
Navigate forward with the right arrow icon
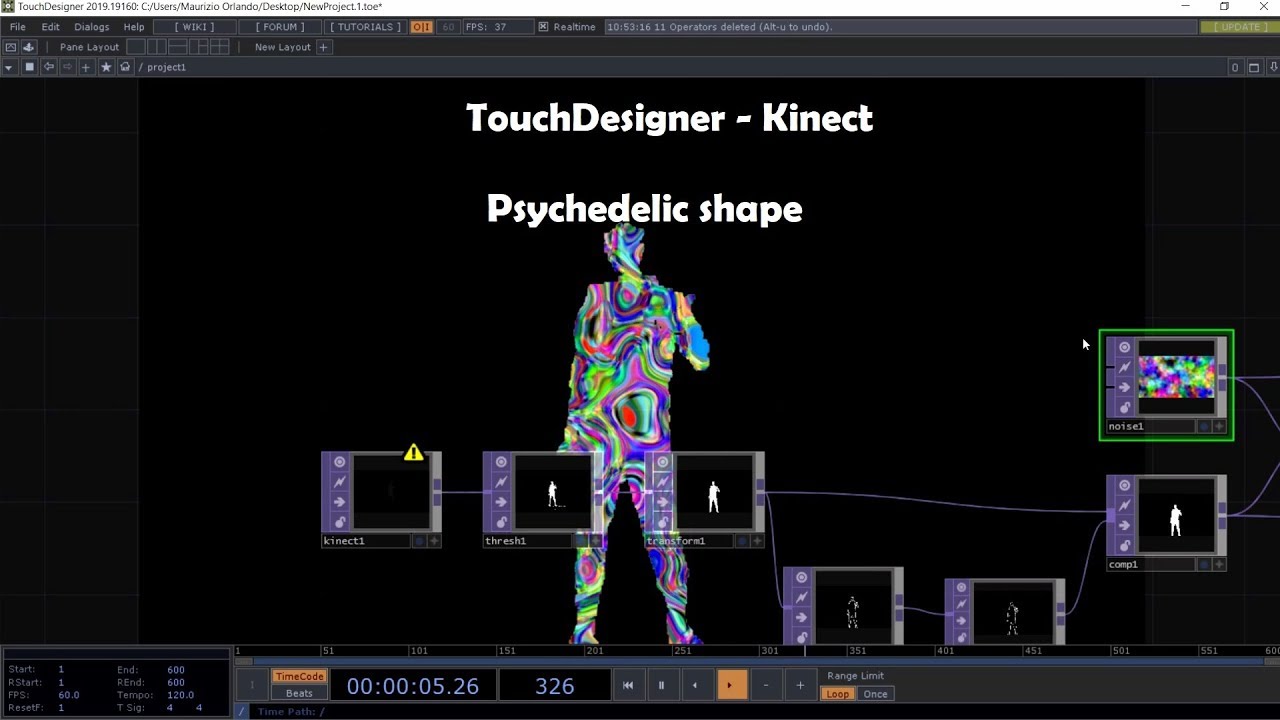click(x=67, y=67)
